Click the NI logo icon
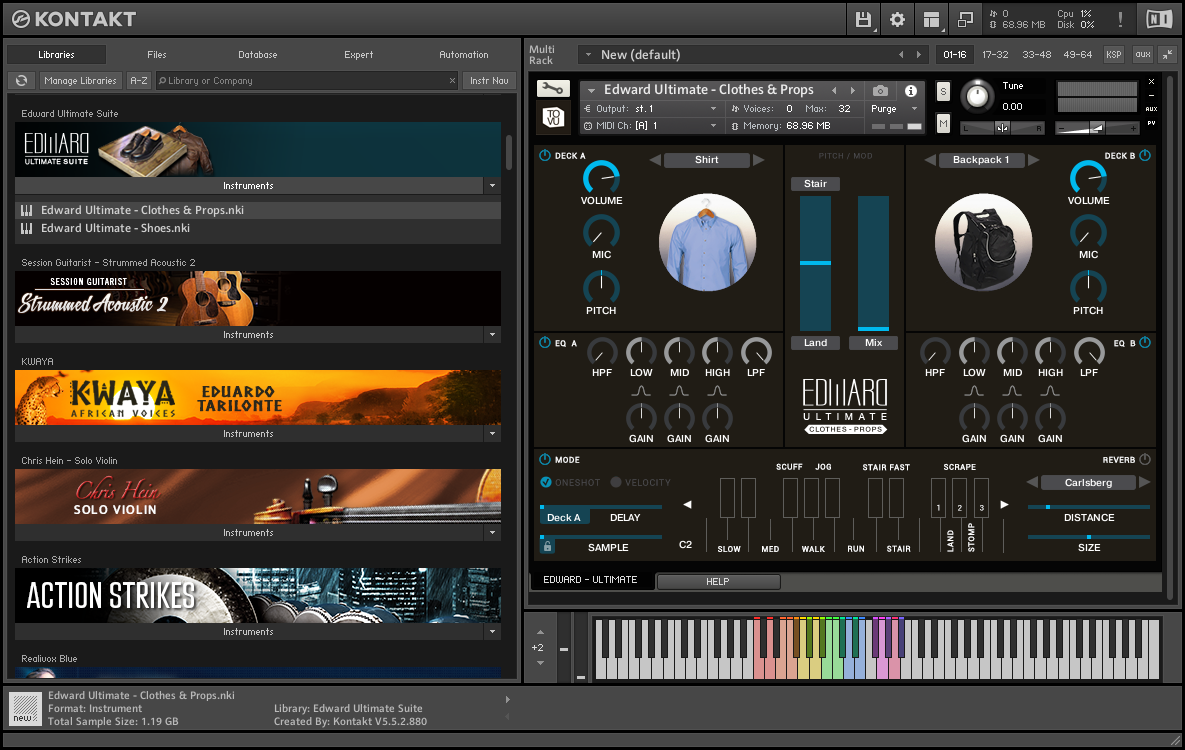 pyautogui.click(x=1159, y=20)
